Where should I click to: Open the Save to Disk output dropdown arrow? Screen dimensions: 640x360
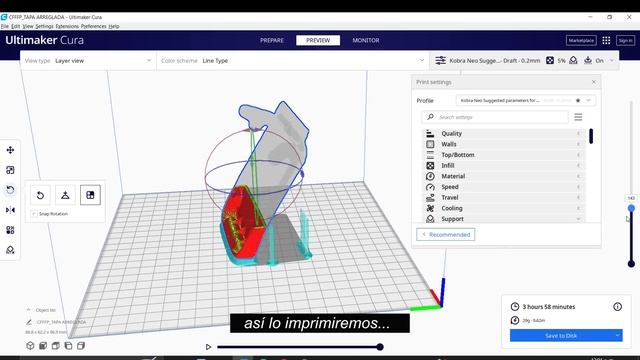[618, 336]
